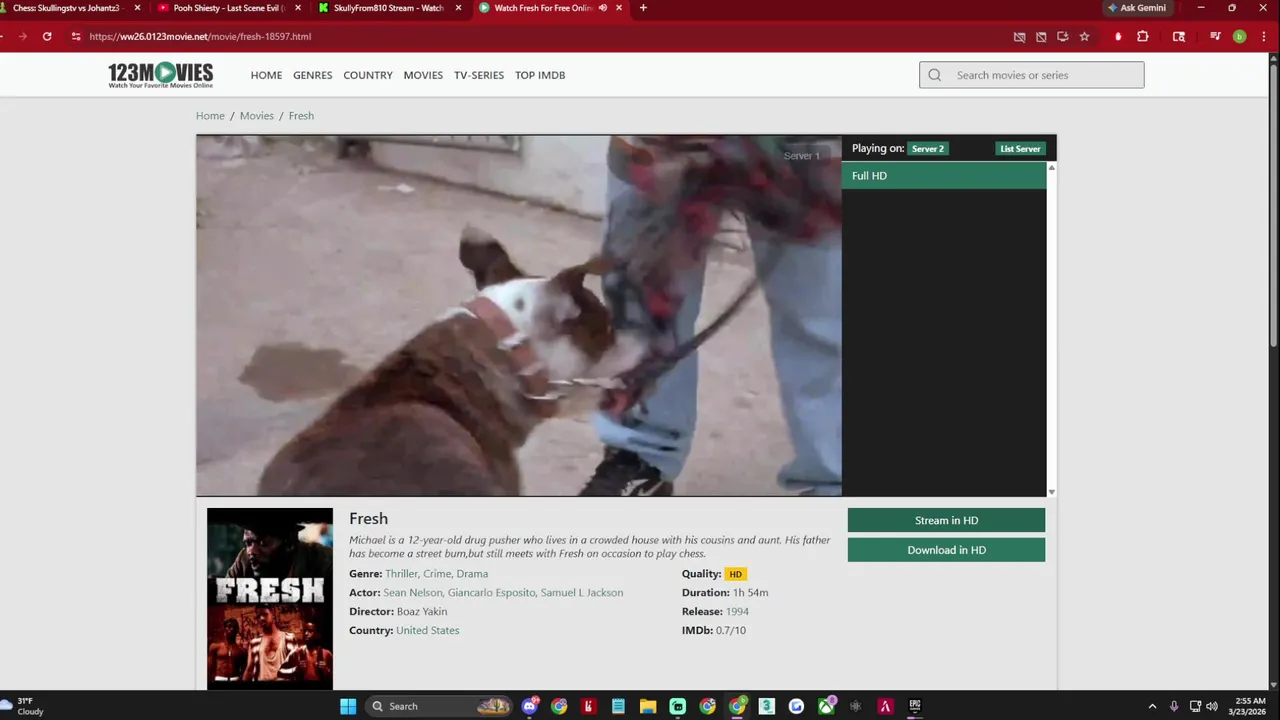Viewport: 1280px width, 720px height.
Task: Click the Ask Gemini button
Action: (x=1136, y=8)
